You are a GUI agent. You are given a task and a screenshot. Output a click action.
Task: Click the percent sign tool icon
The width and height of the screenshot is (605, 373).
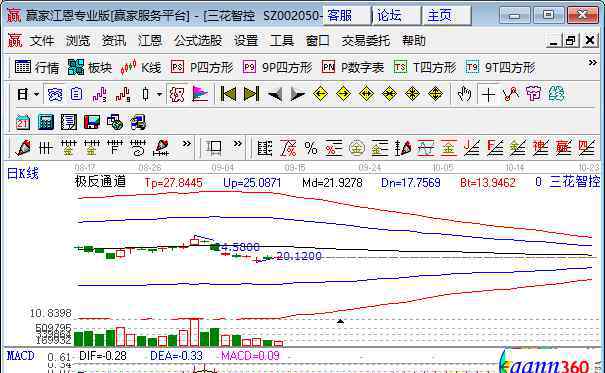pos(311,148)
